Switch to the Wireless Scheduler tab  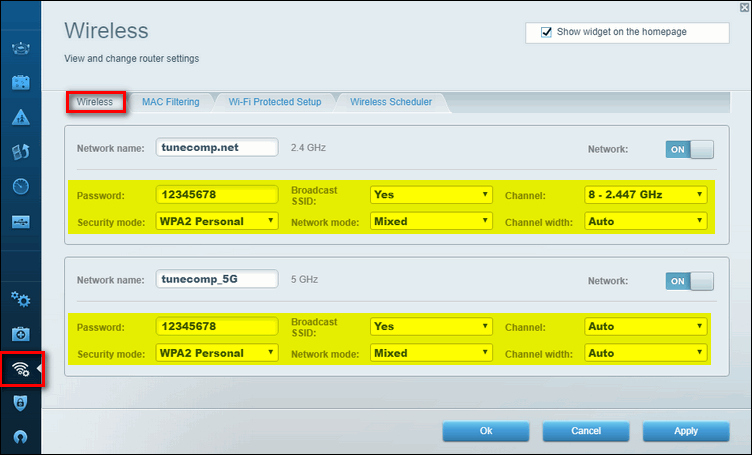(391, 102)
